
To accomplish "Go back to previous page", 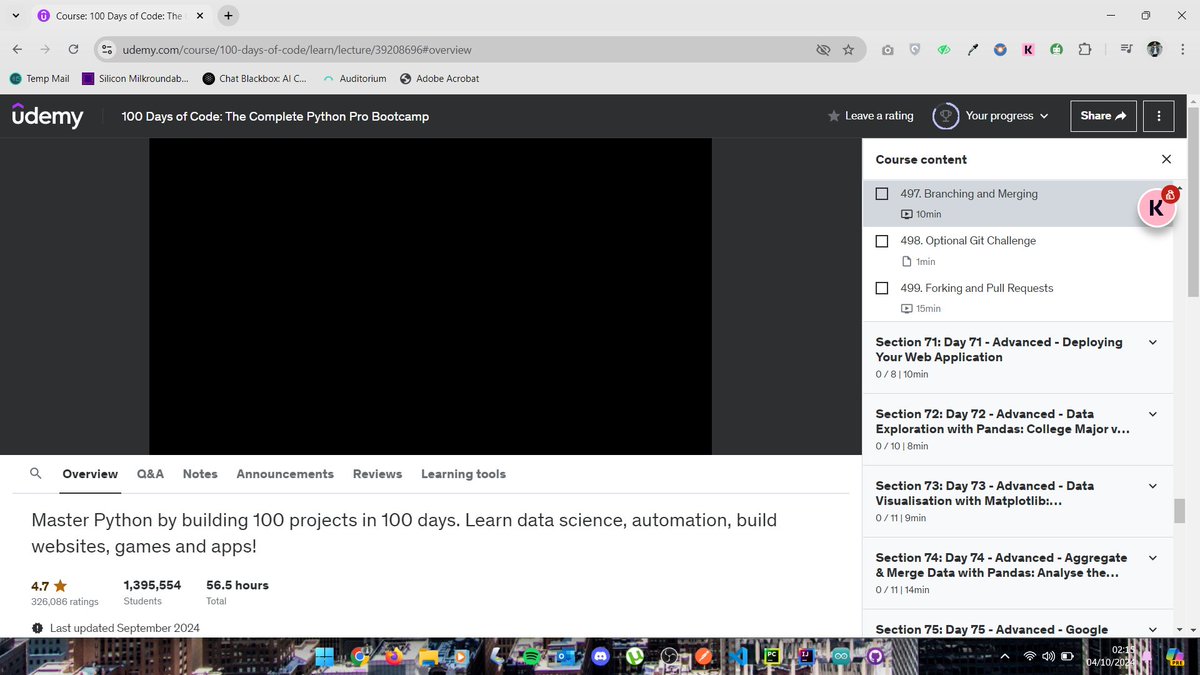I will click(x=18, y=49).
